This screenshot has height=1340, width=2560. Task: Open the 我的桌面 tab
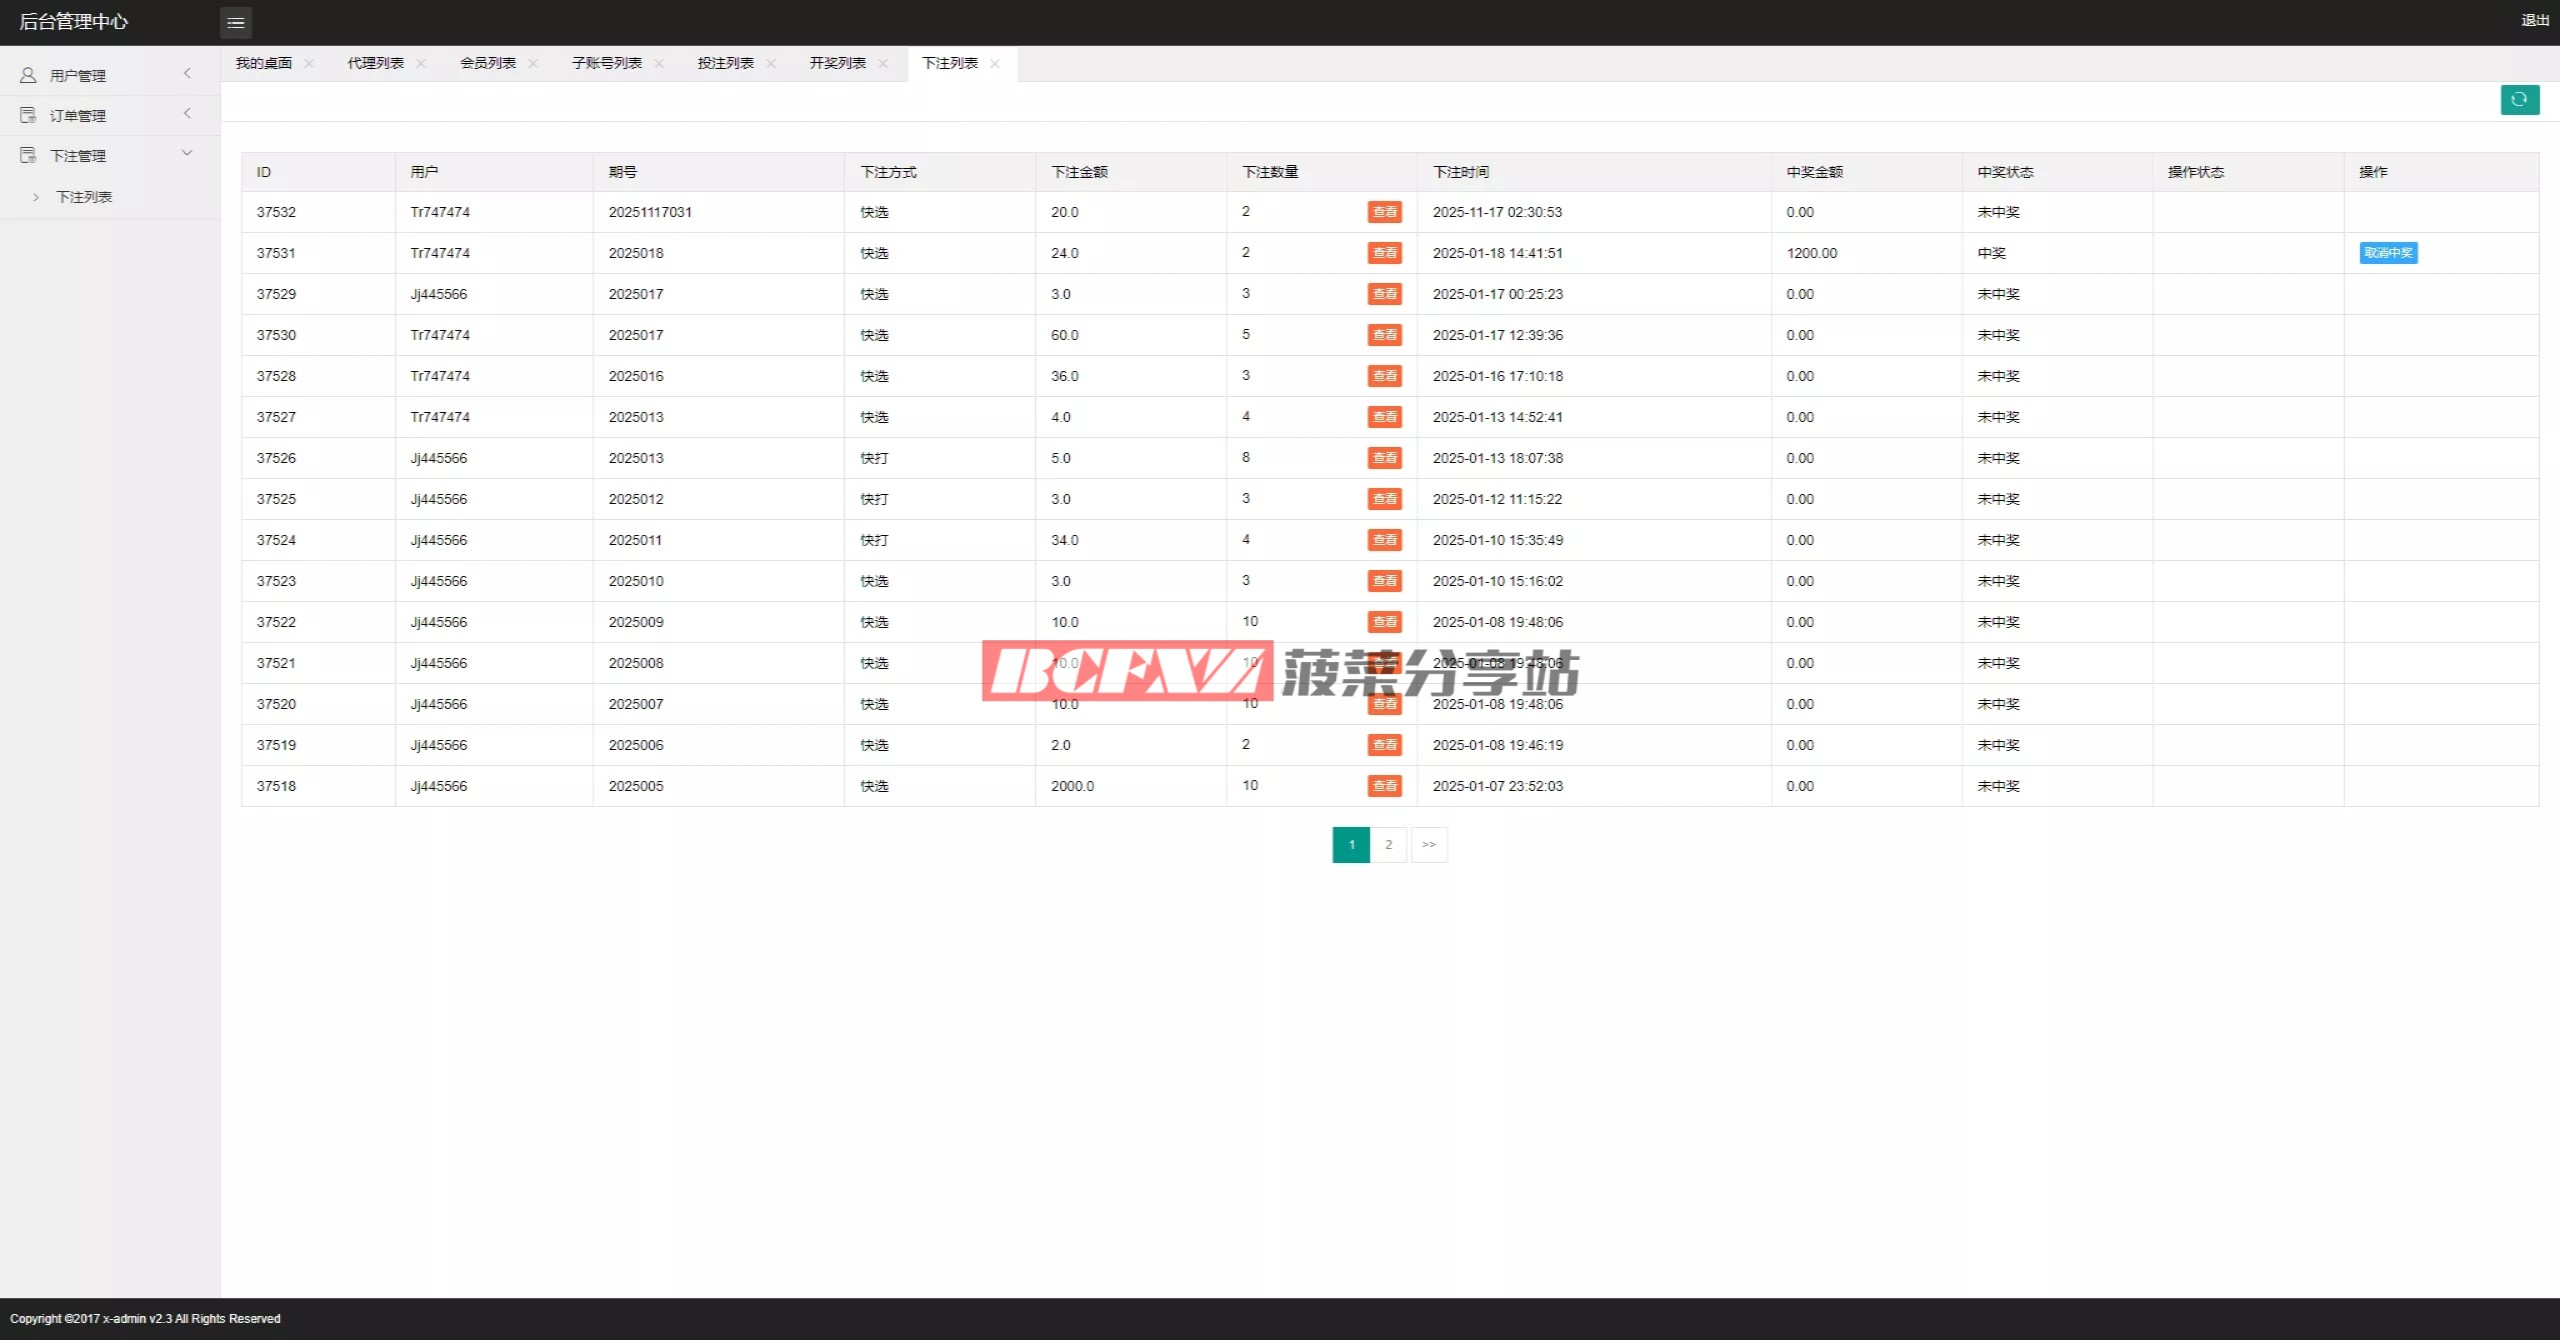[264, 63]
